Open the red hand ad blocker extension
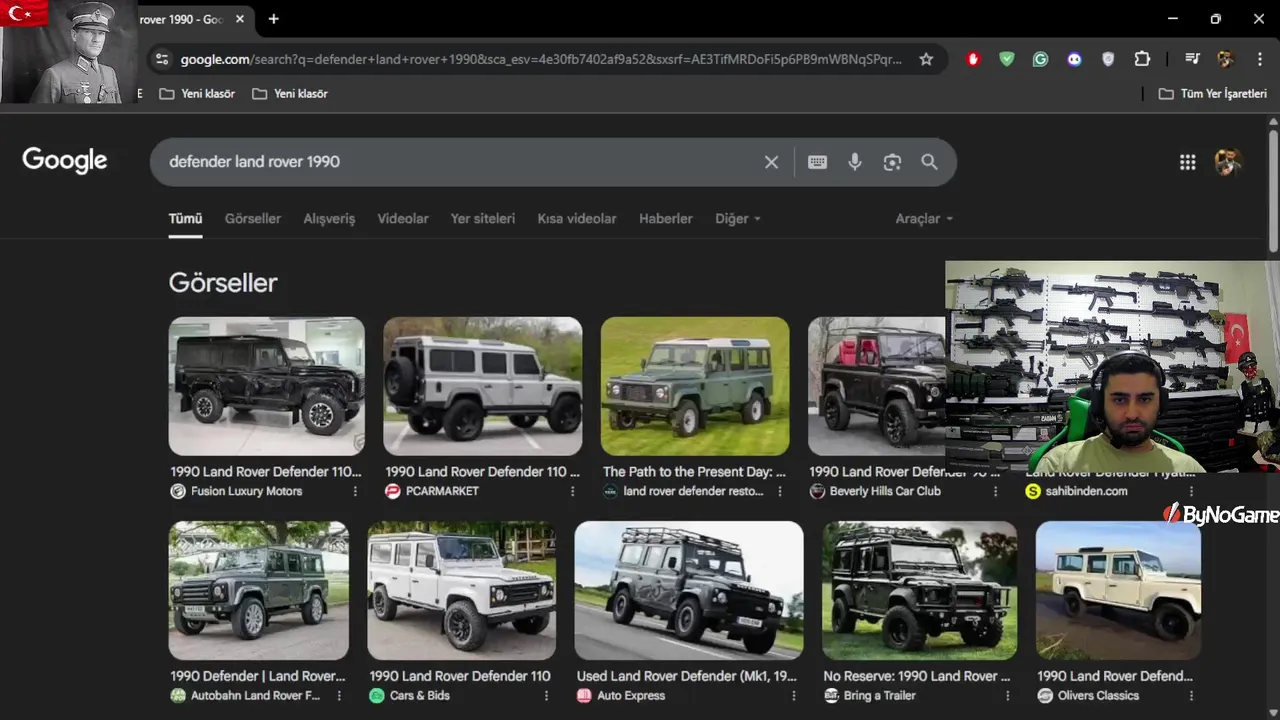 tap(973, 59)
